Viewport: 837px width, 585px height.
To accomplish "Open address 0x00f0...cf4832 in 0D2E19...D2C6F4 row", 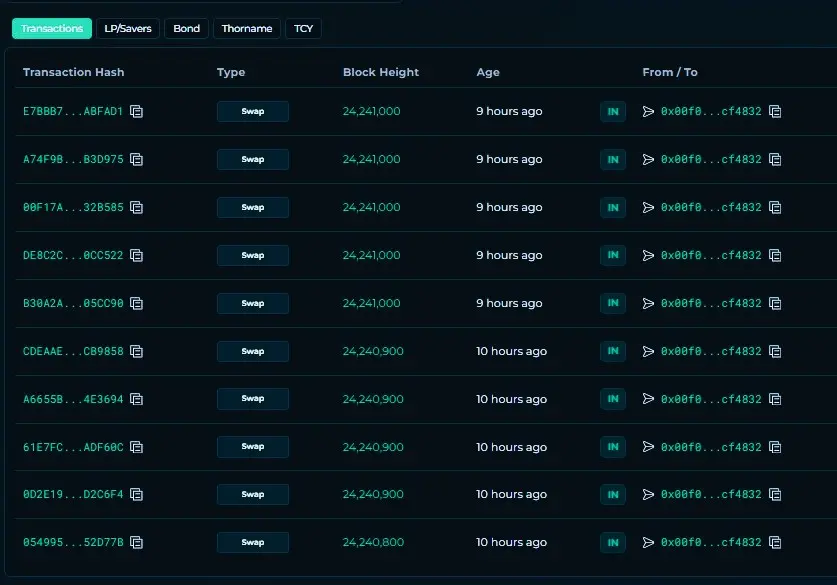I will coord(711,494).
